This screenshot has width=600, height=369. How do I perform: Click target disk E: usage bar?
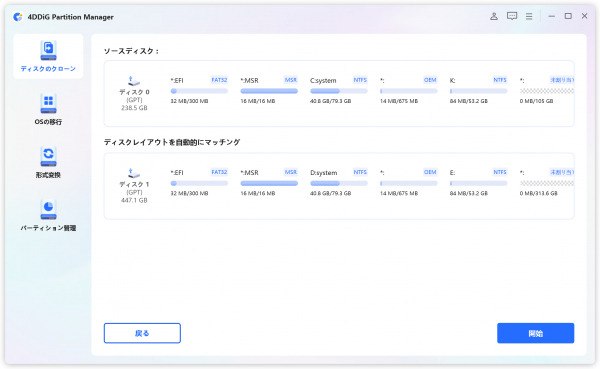pyautogui.click(x=478, y=183)
